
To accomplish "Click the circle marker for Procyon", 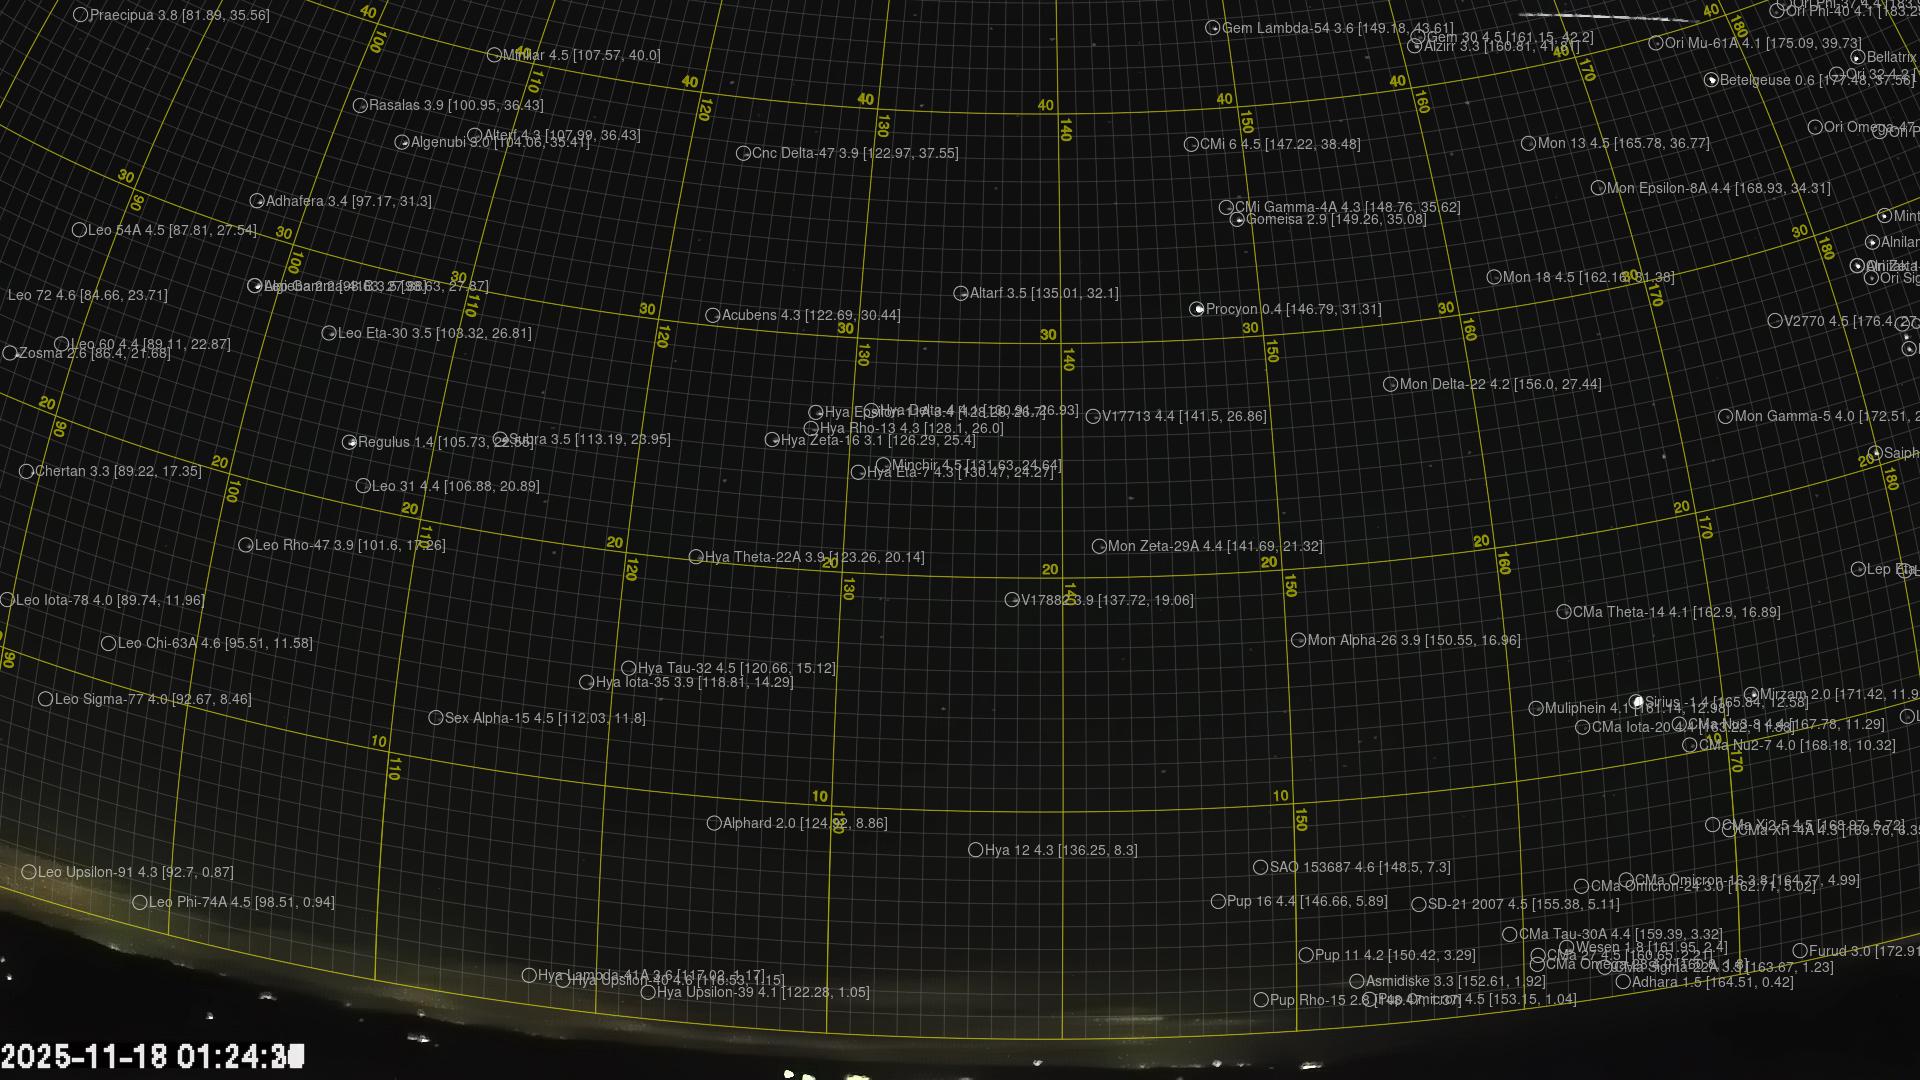I will click(x=1197, y=310).
